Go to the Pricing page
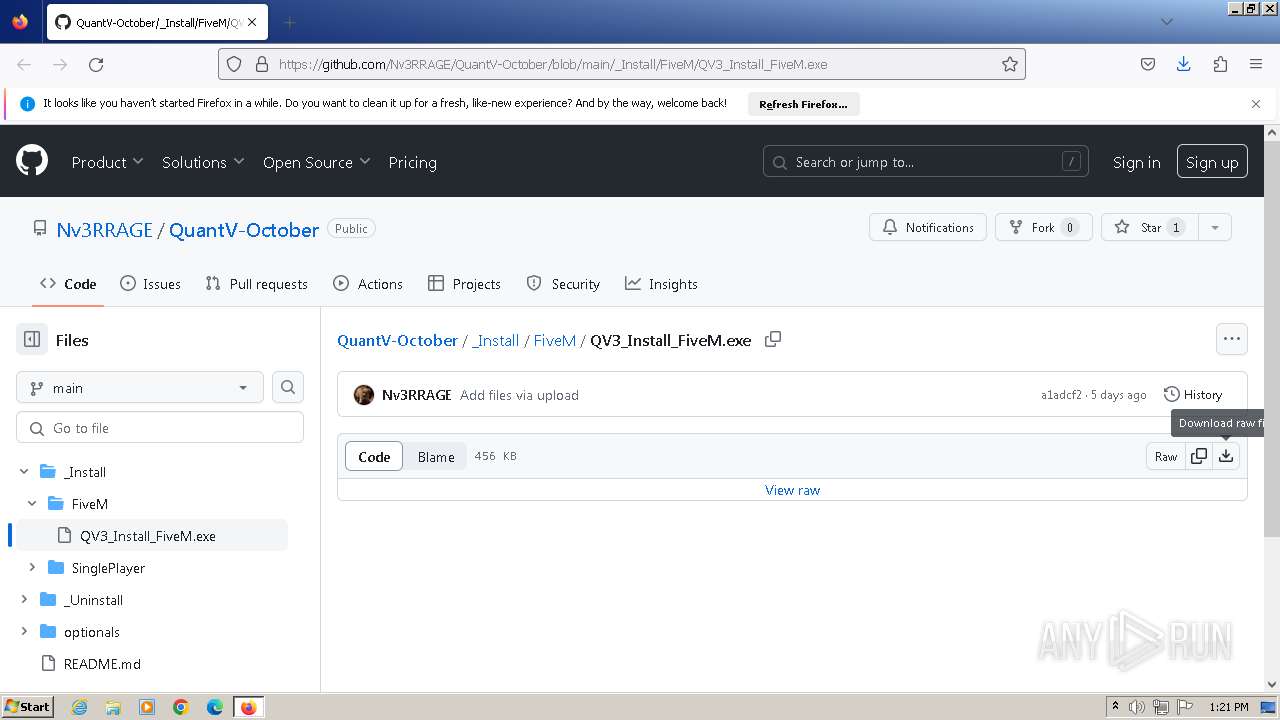This screenshot has height=720, width=1280. coord(412,162)
